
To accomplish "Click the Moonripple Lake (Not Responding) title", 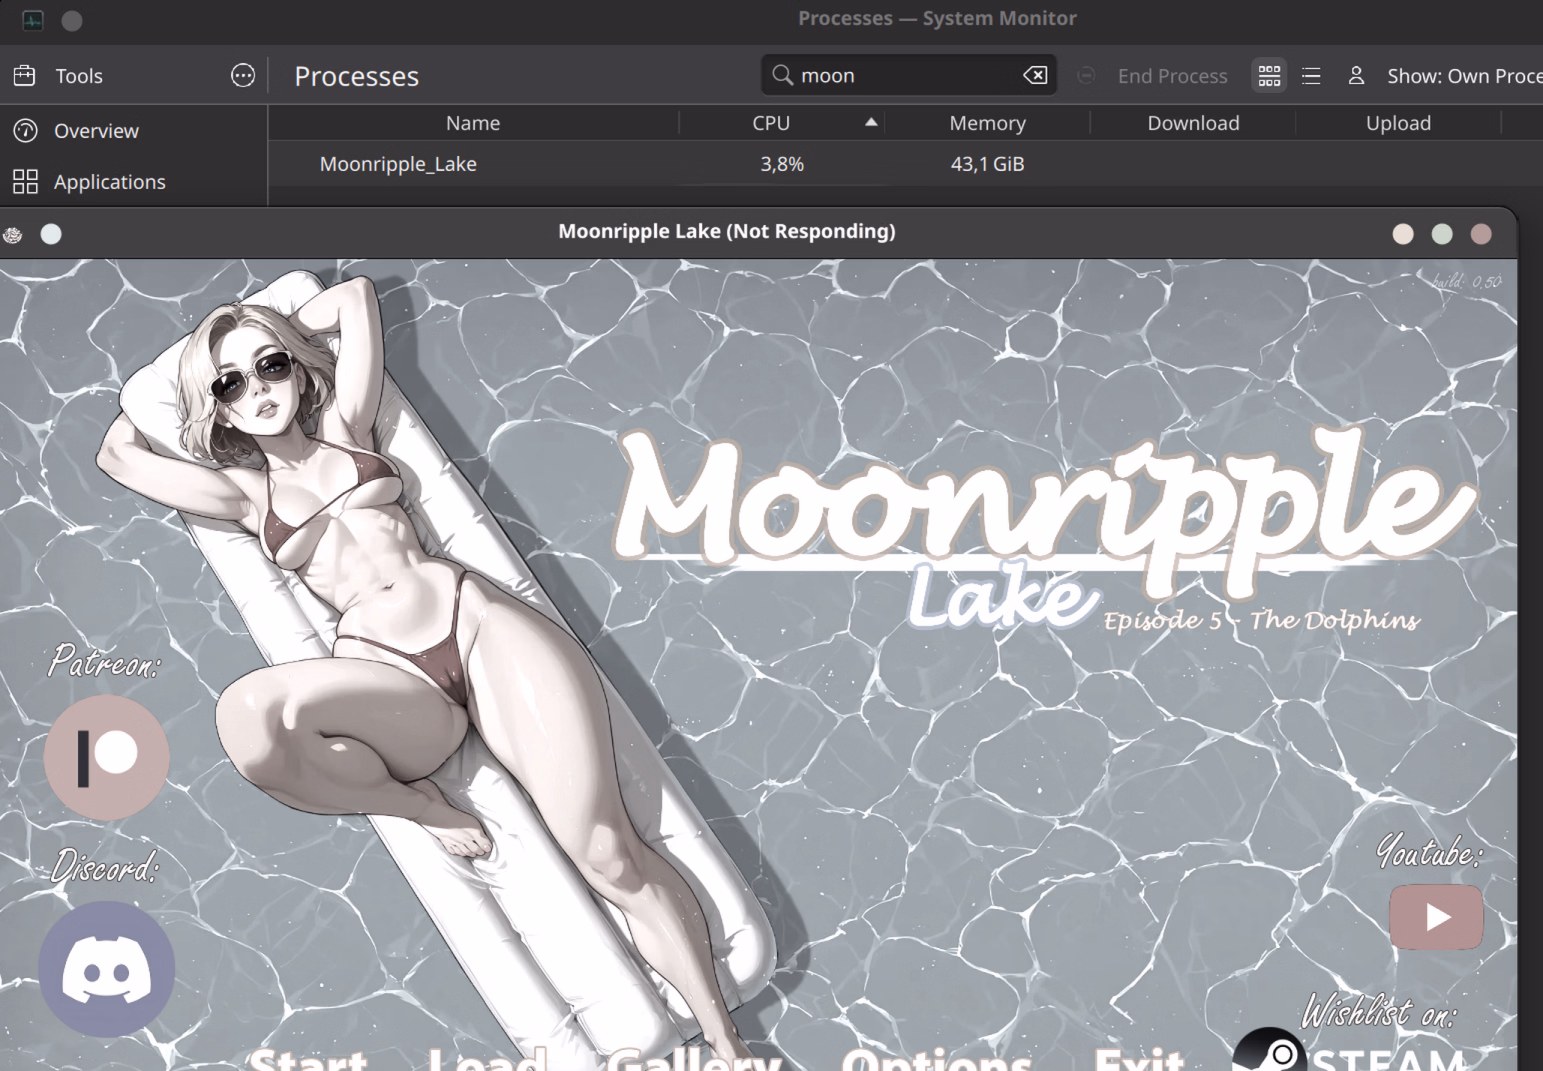I will click(x=727, y=231).
